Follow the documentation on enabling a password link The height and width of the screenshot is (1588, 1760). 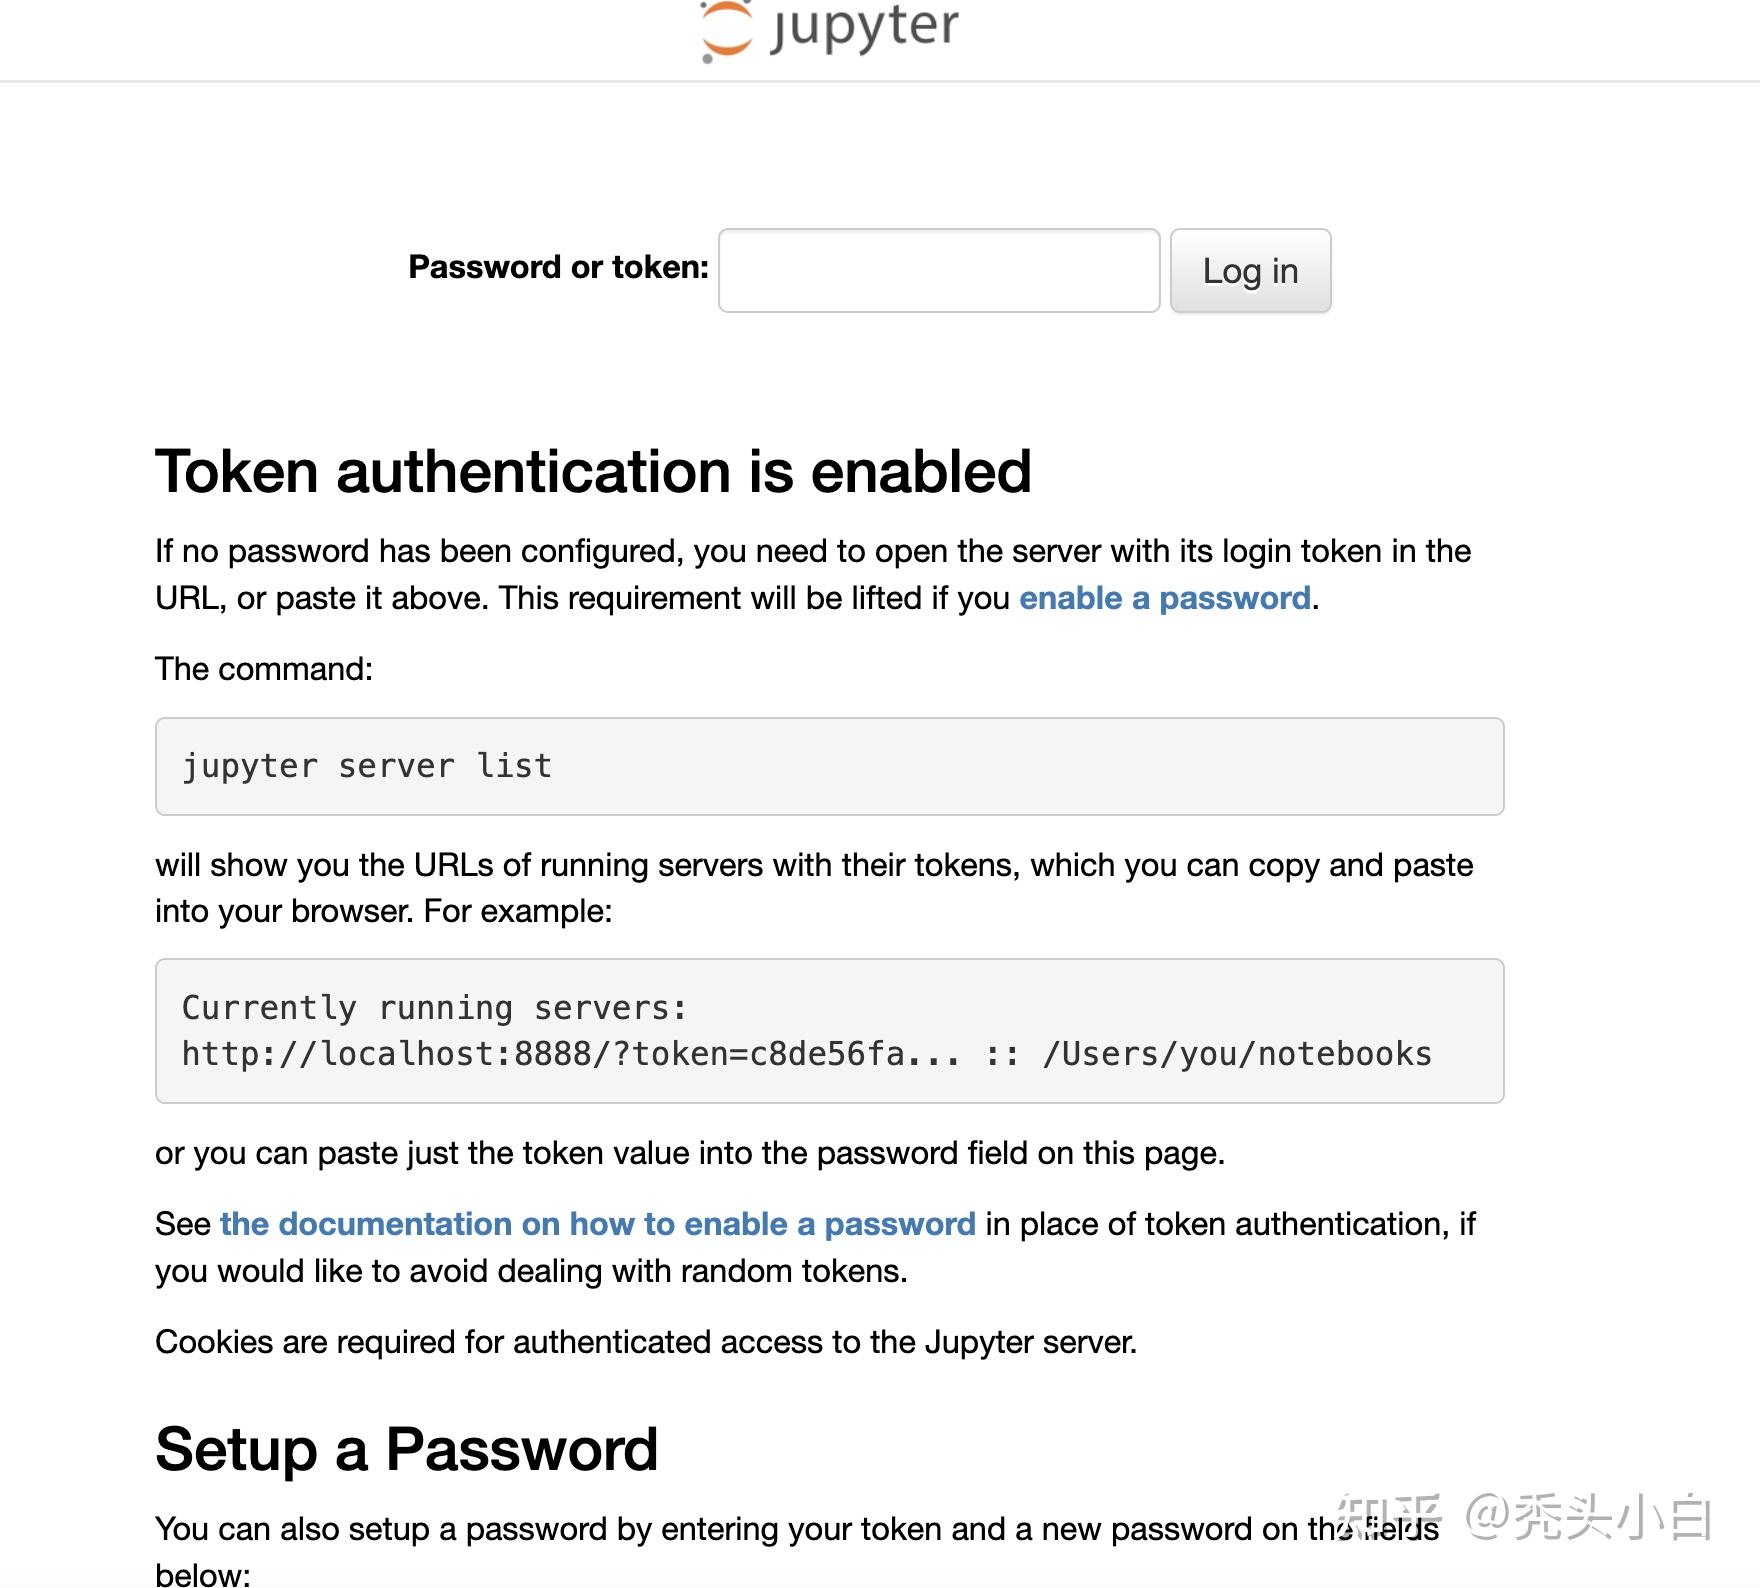[x=597, y=1224]
